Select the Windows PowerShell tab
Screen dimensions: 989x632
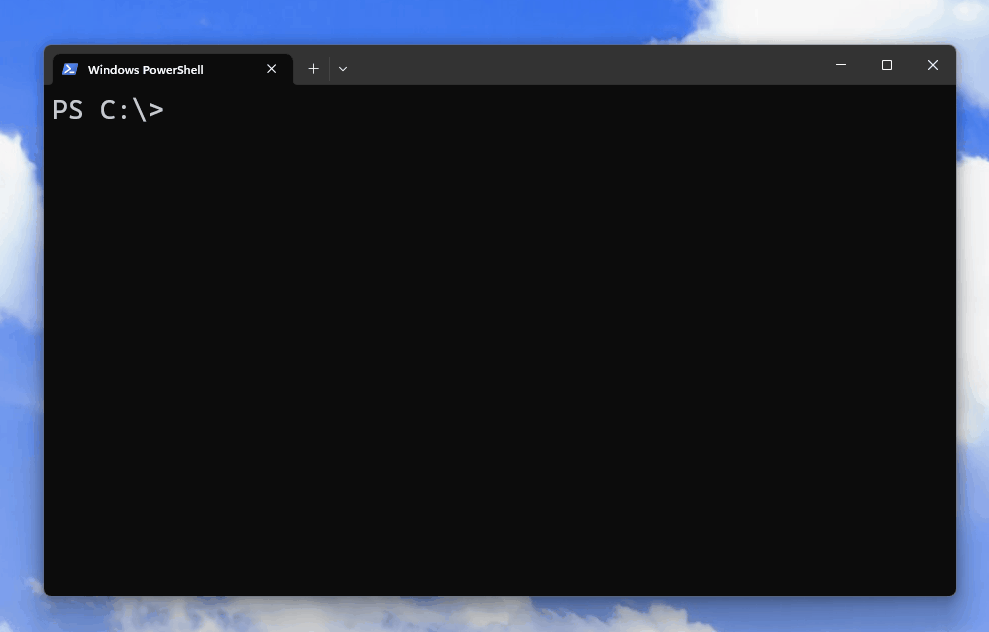(172, 69)
